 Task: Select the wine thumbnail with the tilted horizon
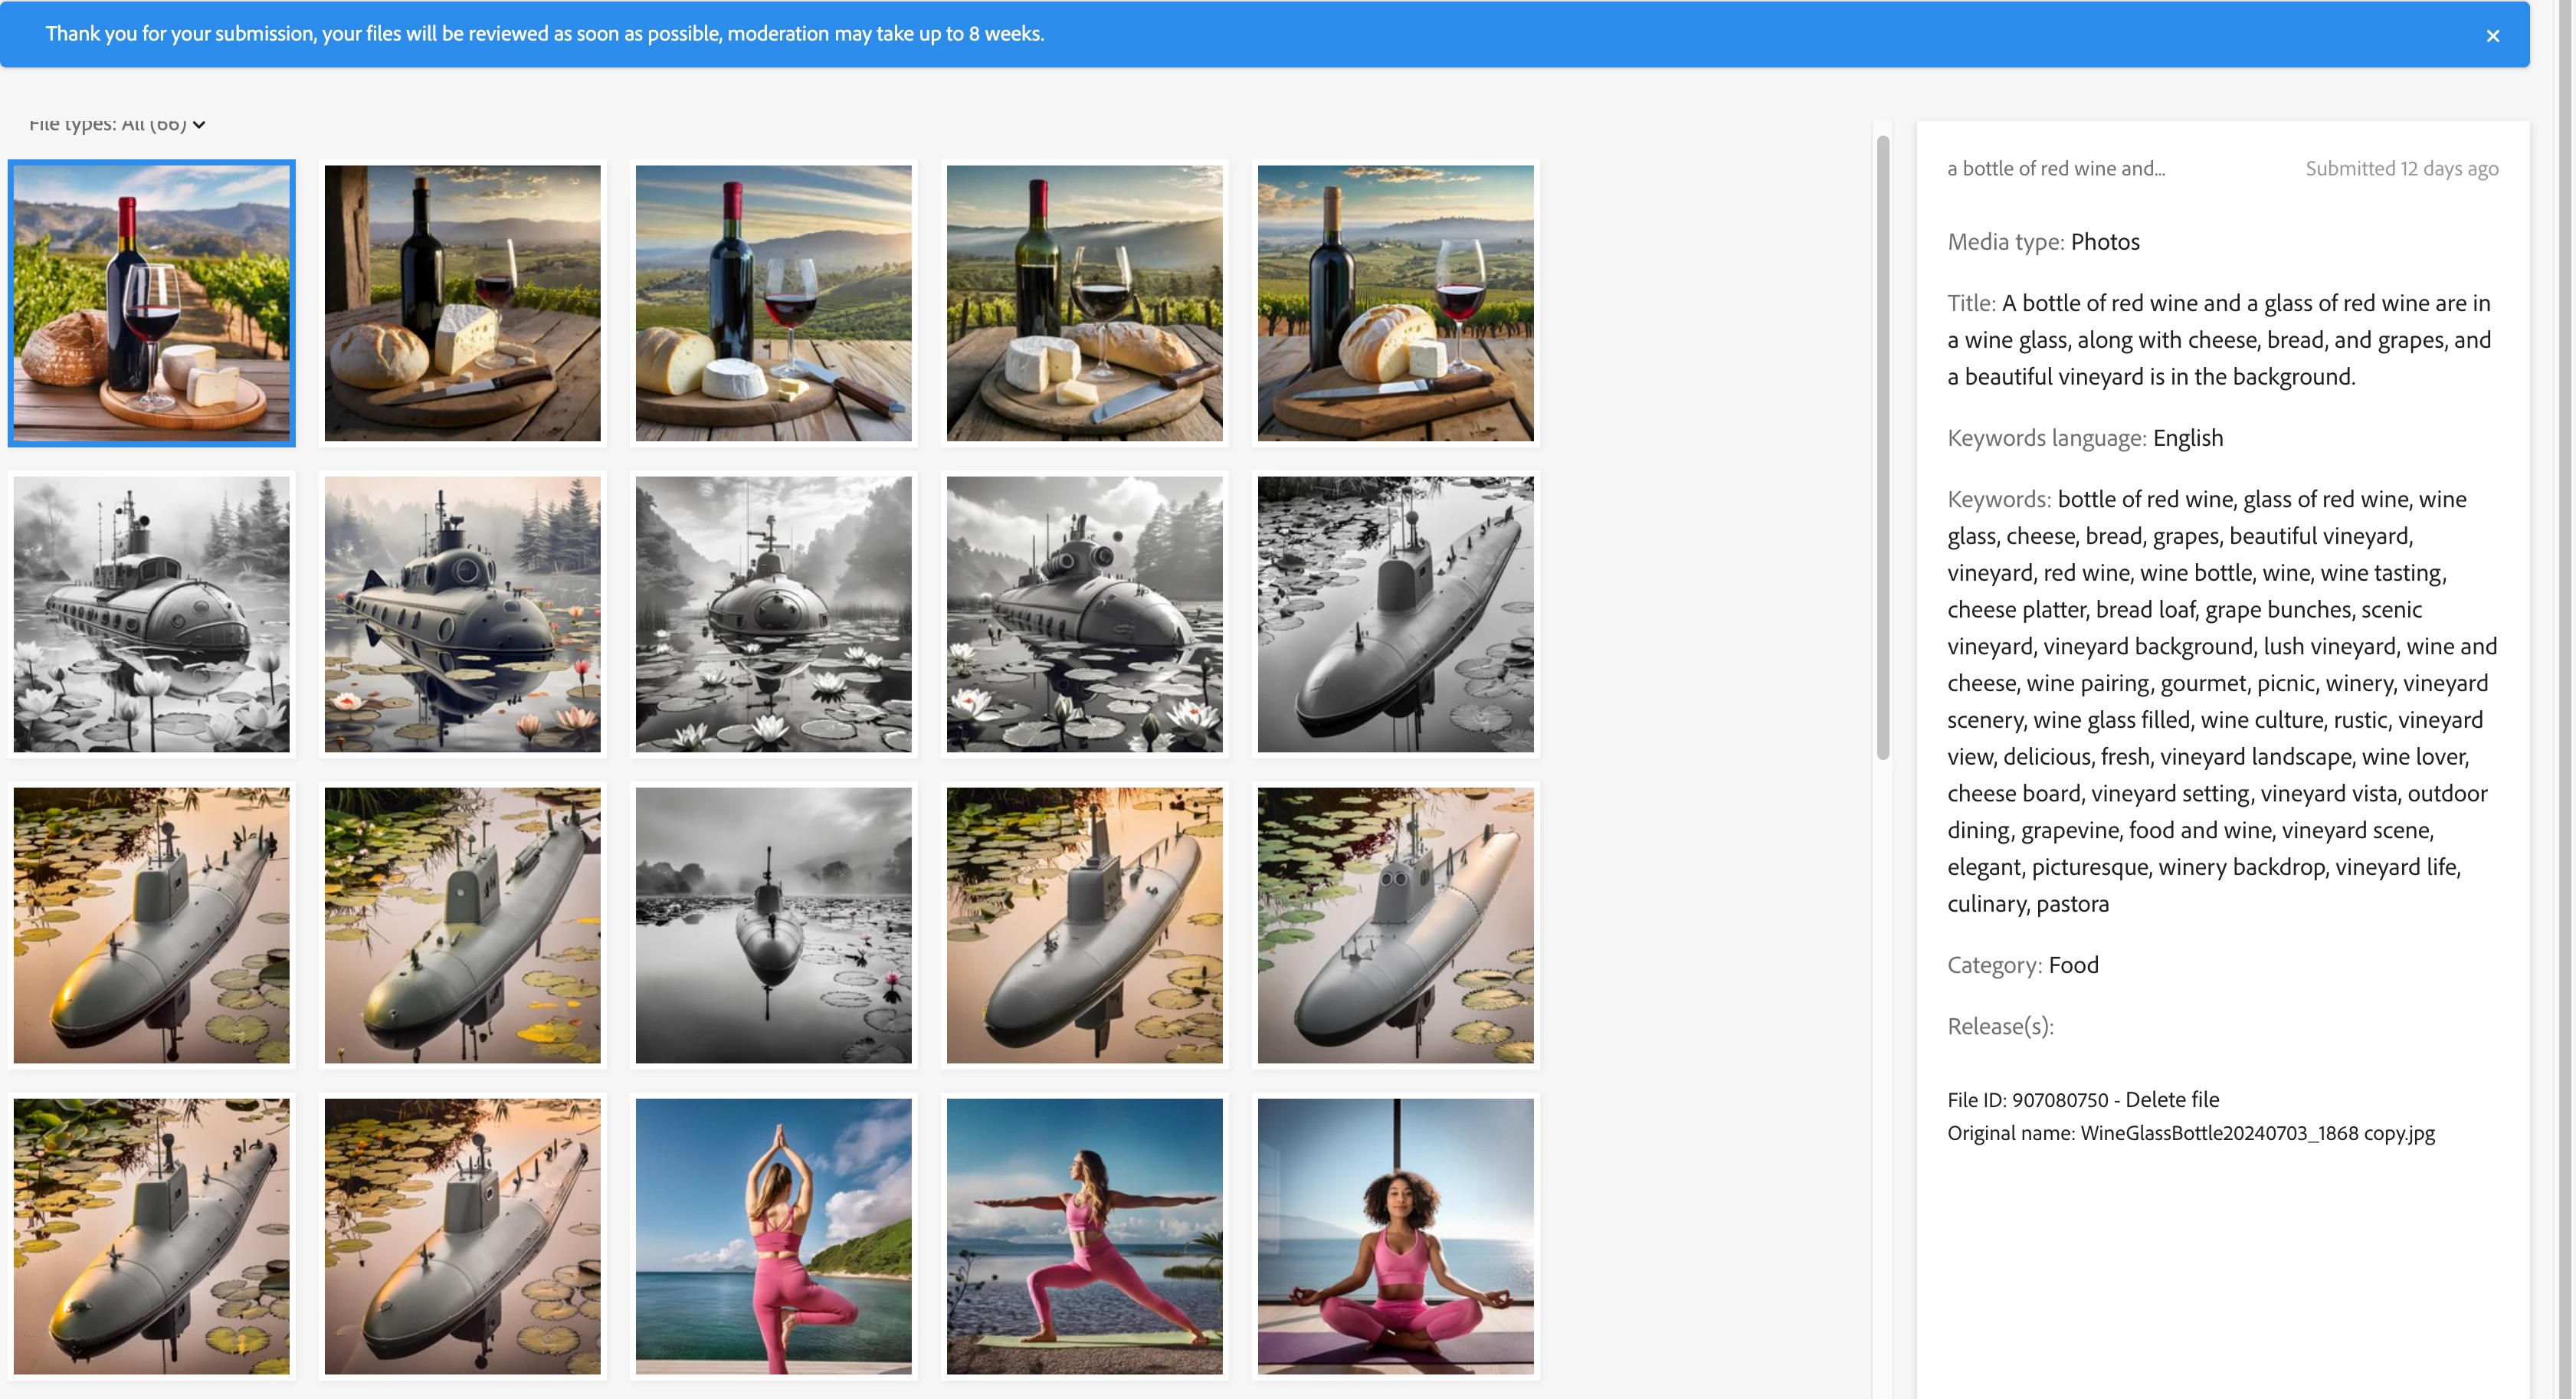(773, 303)
